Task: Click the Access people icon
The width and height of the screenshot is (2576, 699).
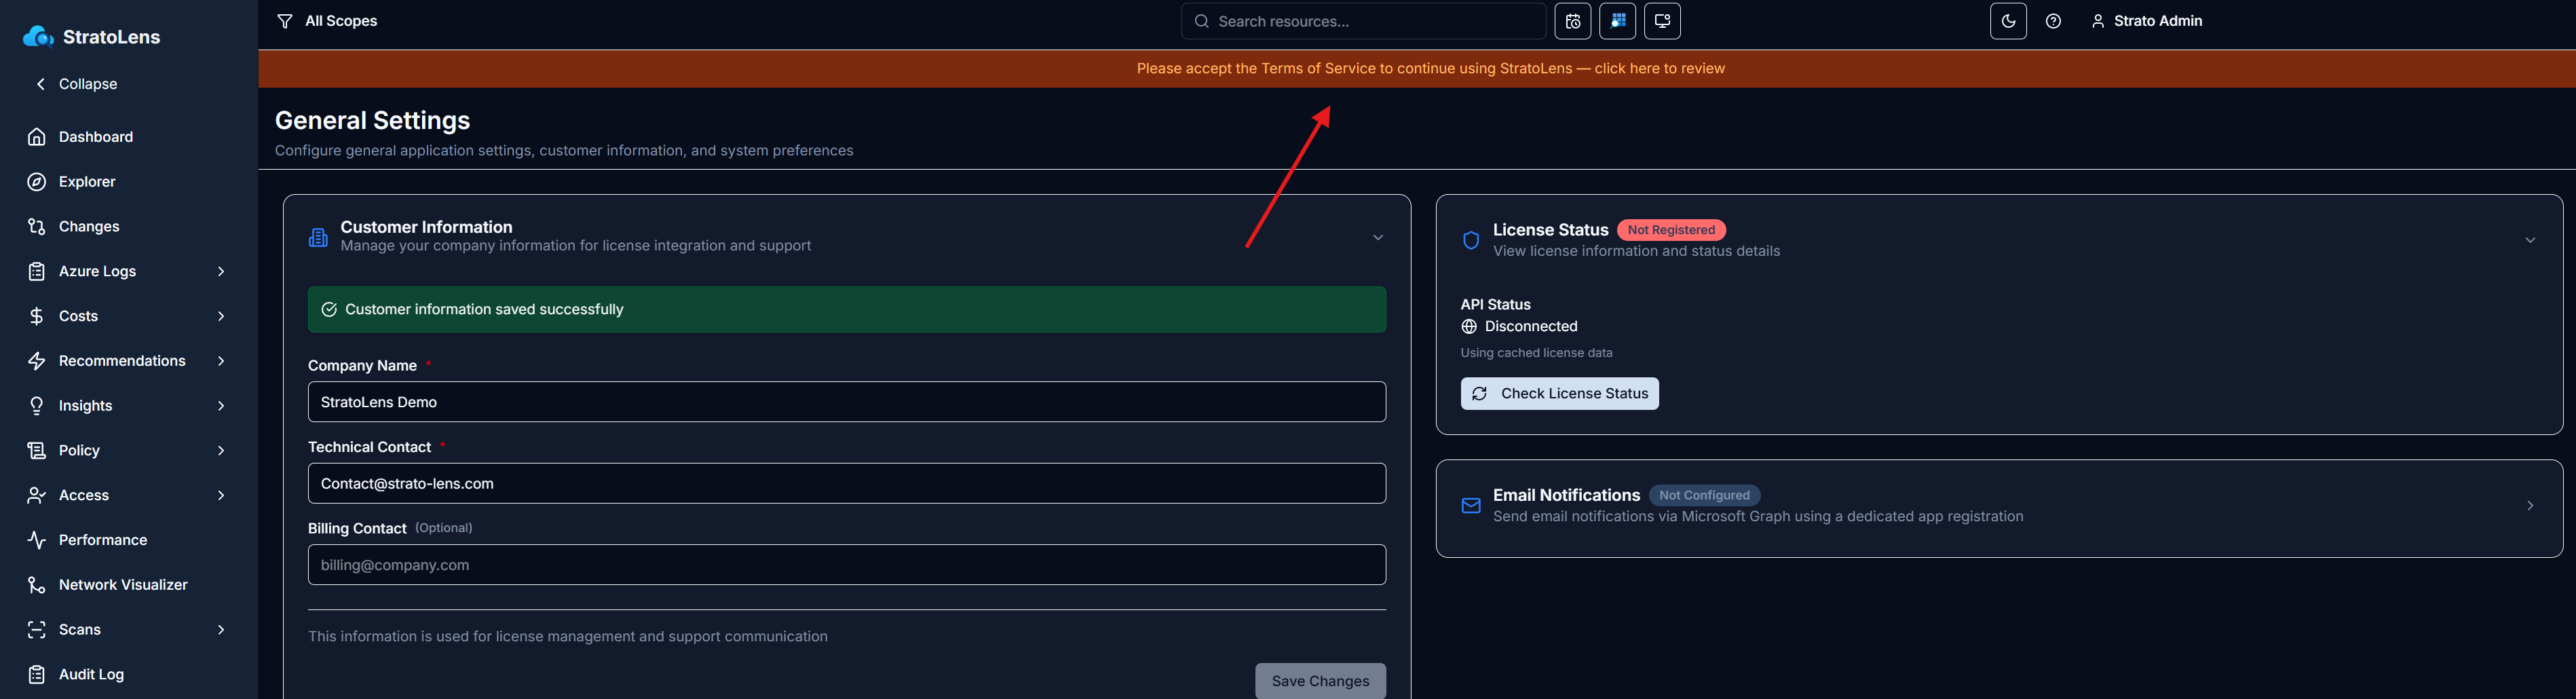Action: point(37,495)
